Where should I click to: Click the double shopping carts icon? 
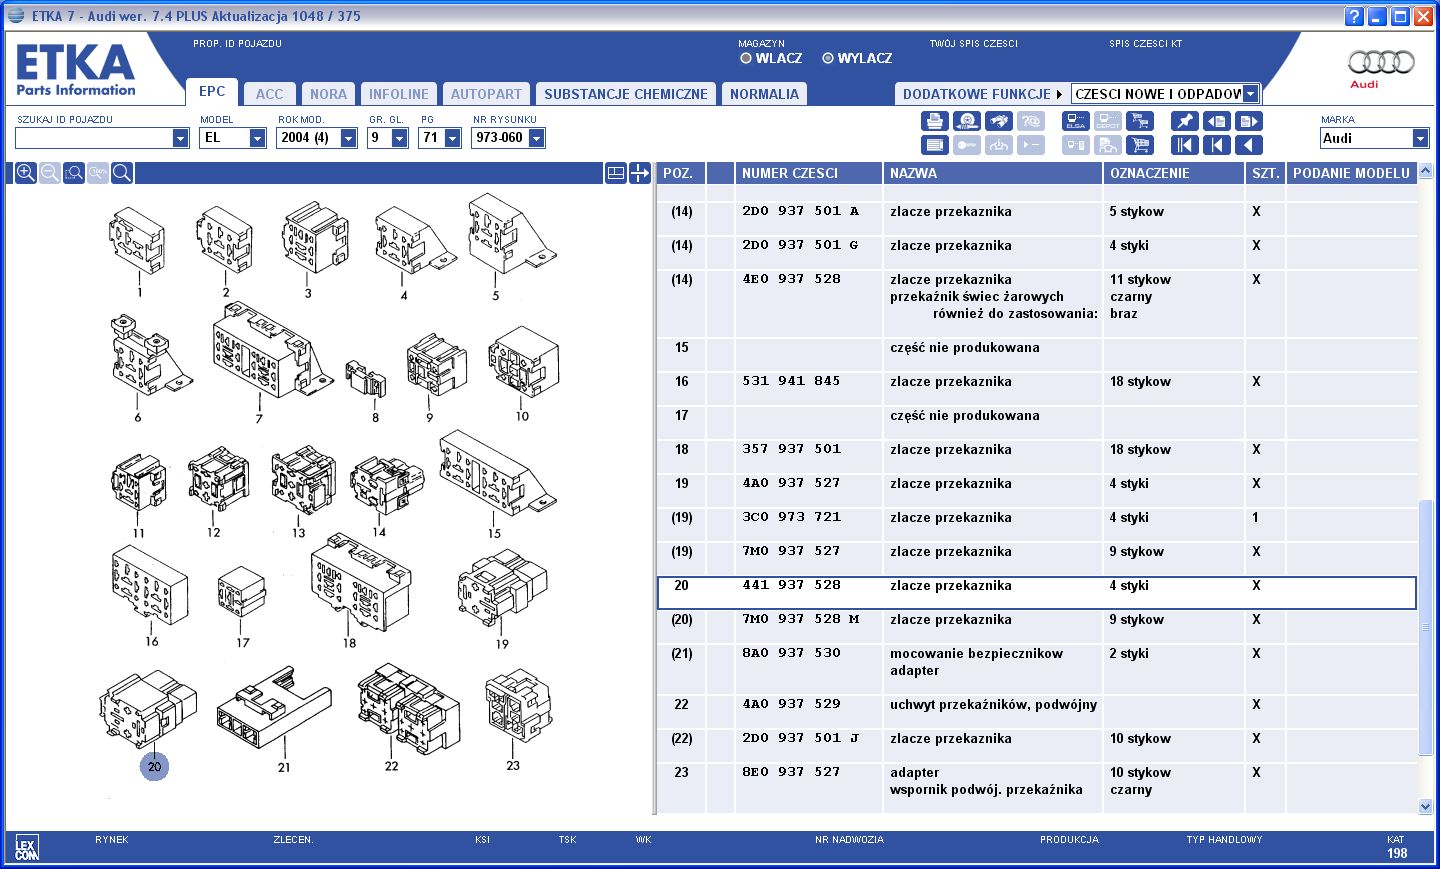click(x=1140, y=121)
